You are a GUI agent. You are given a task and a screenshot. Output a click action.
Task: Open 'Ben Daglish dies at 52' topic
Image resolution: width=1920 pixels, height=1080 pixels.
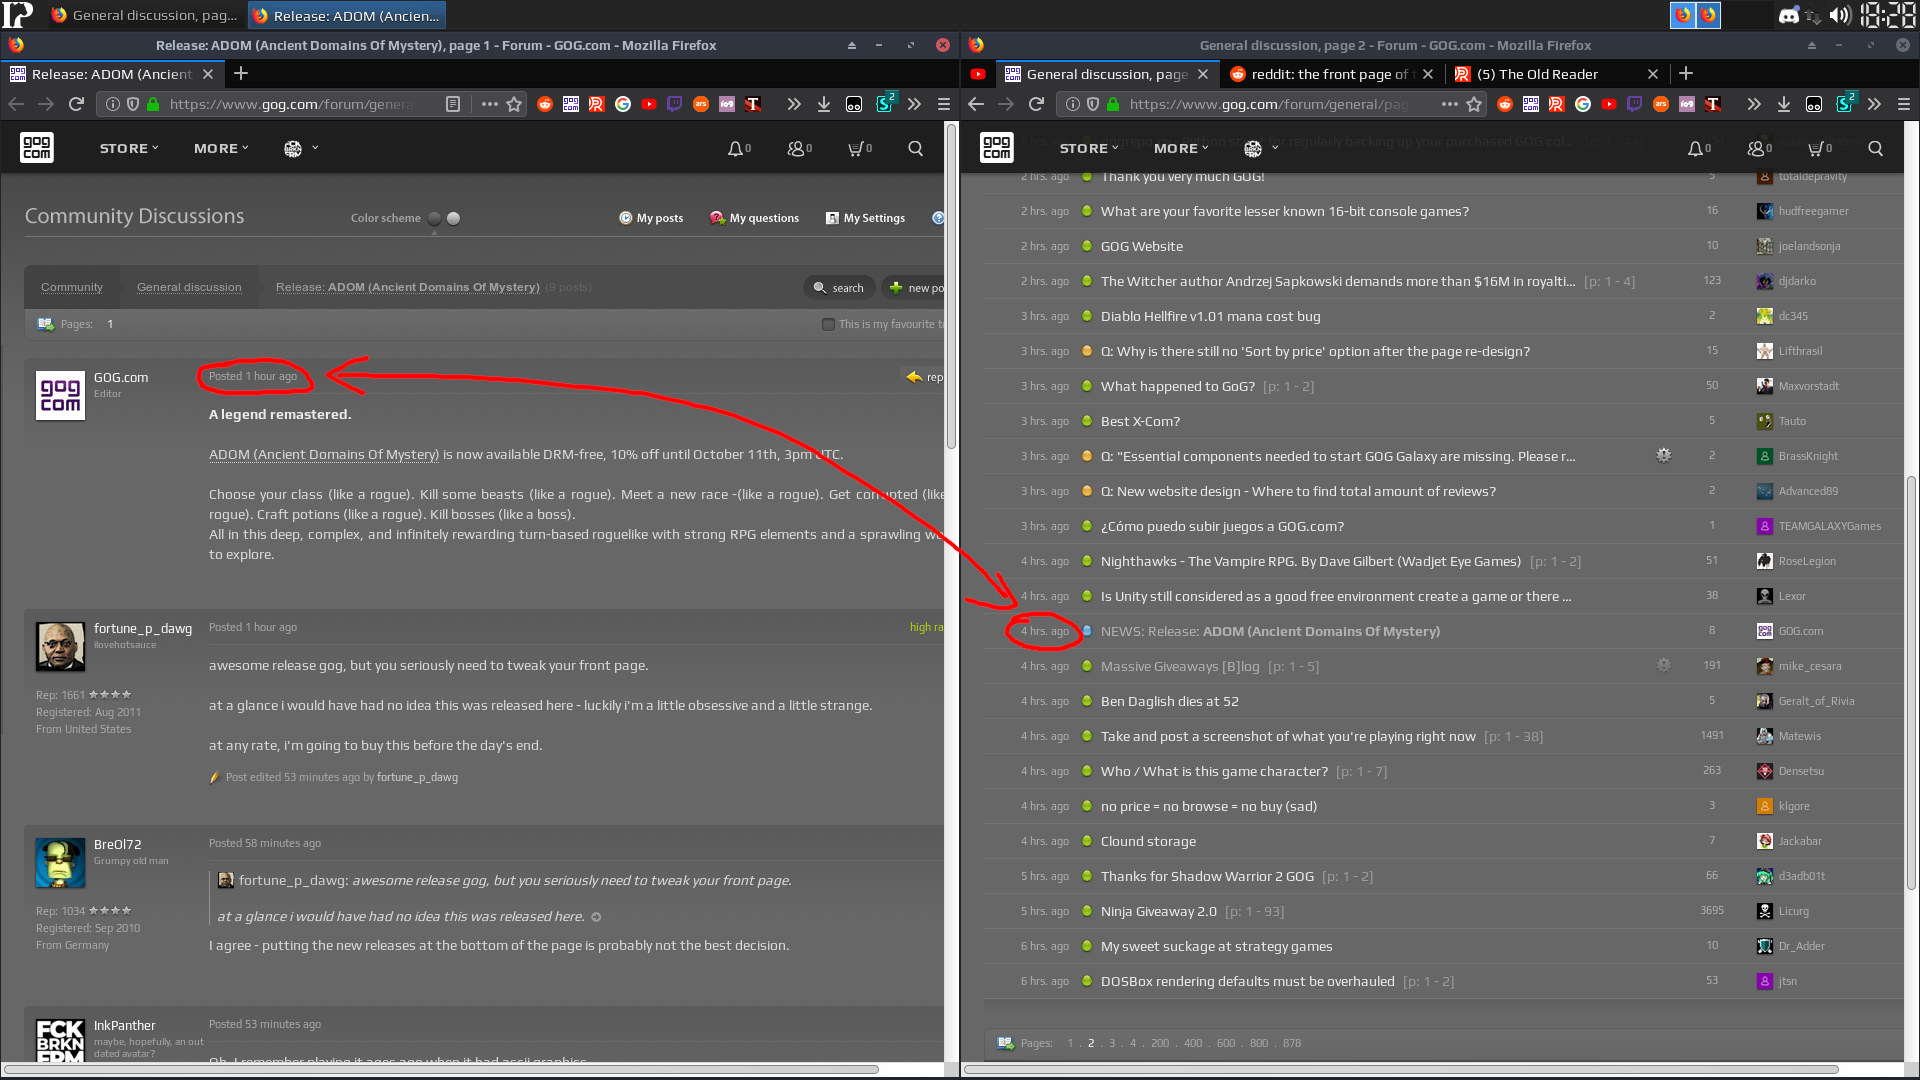tap(1169, 701)
